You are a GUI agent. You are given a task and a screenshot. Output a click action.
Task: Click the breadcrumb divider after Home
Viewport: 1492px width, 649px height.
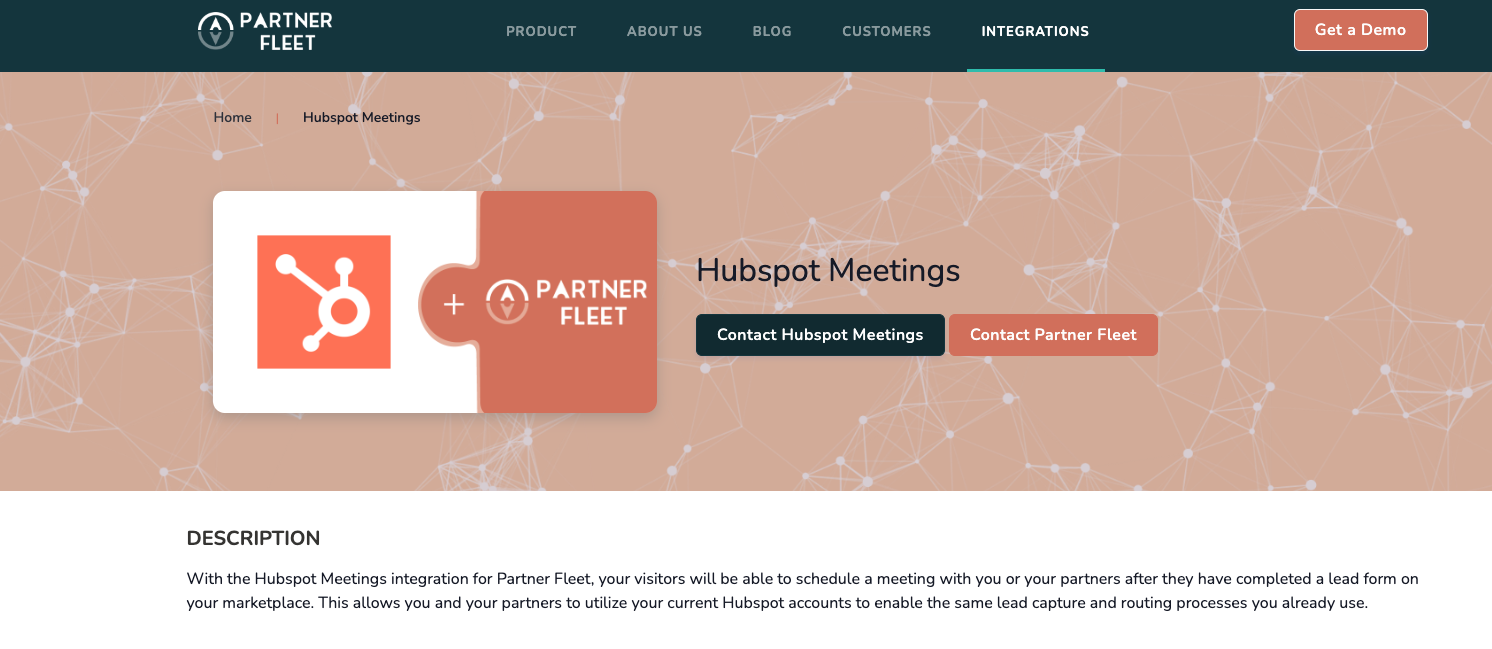(x=277, y=118)
